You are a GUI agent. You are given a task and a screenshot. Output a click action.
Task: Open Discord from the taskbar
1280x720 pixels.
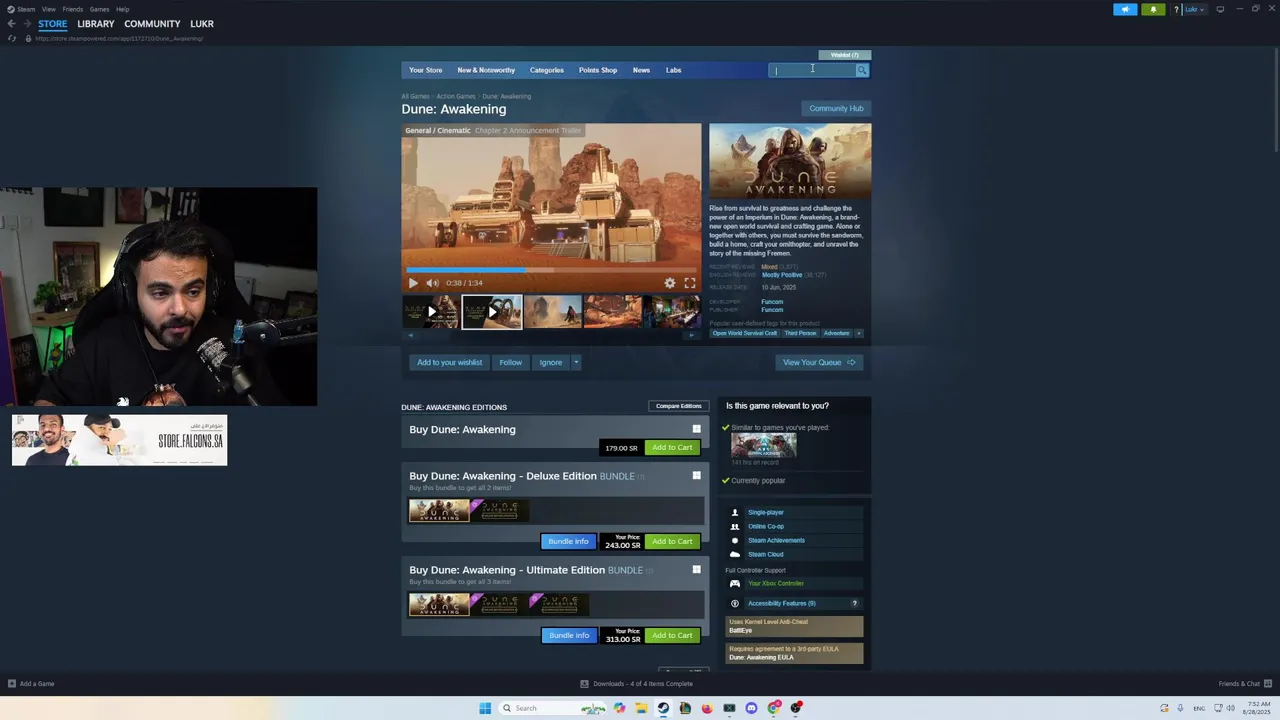click(751, 708)
